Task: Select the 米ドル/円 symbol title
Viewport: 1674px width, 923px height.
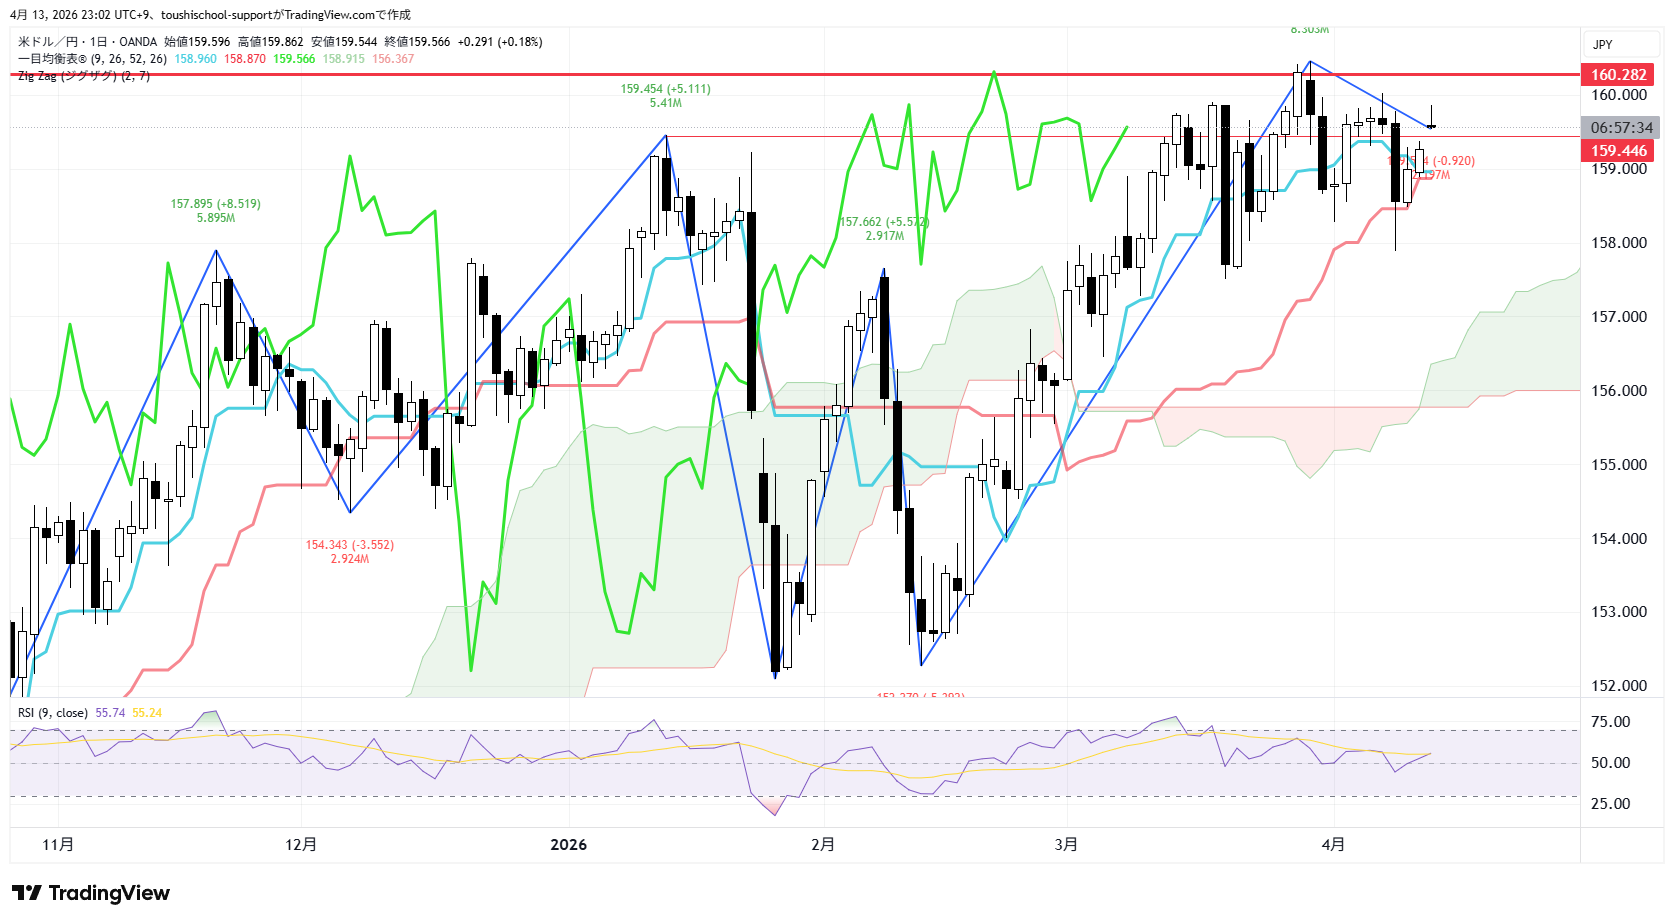Action: pyautogui.click(x=52, y=42)
